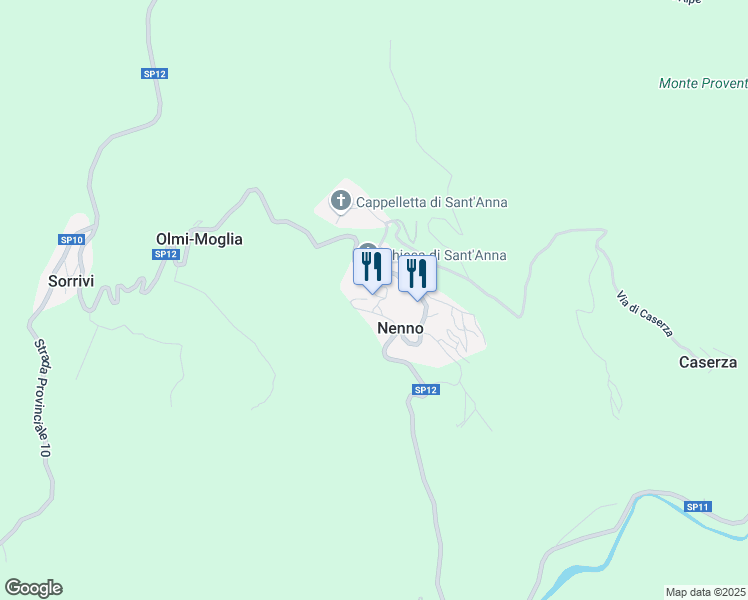
Task: Open the Cappelletta di Sant'Anna church pin
Action: (341, 201)
